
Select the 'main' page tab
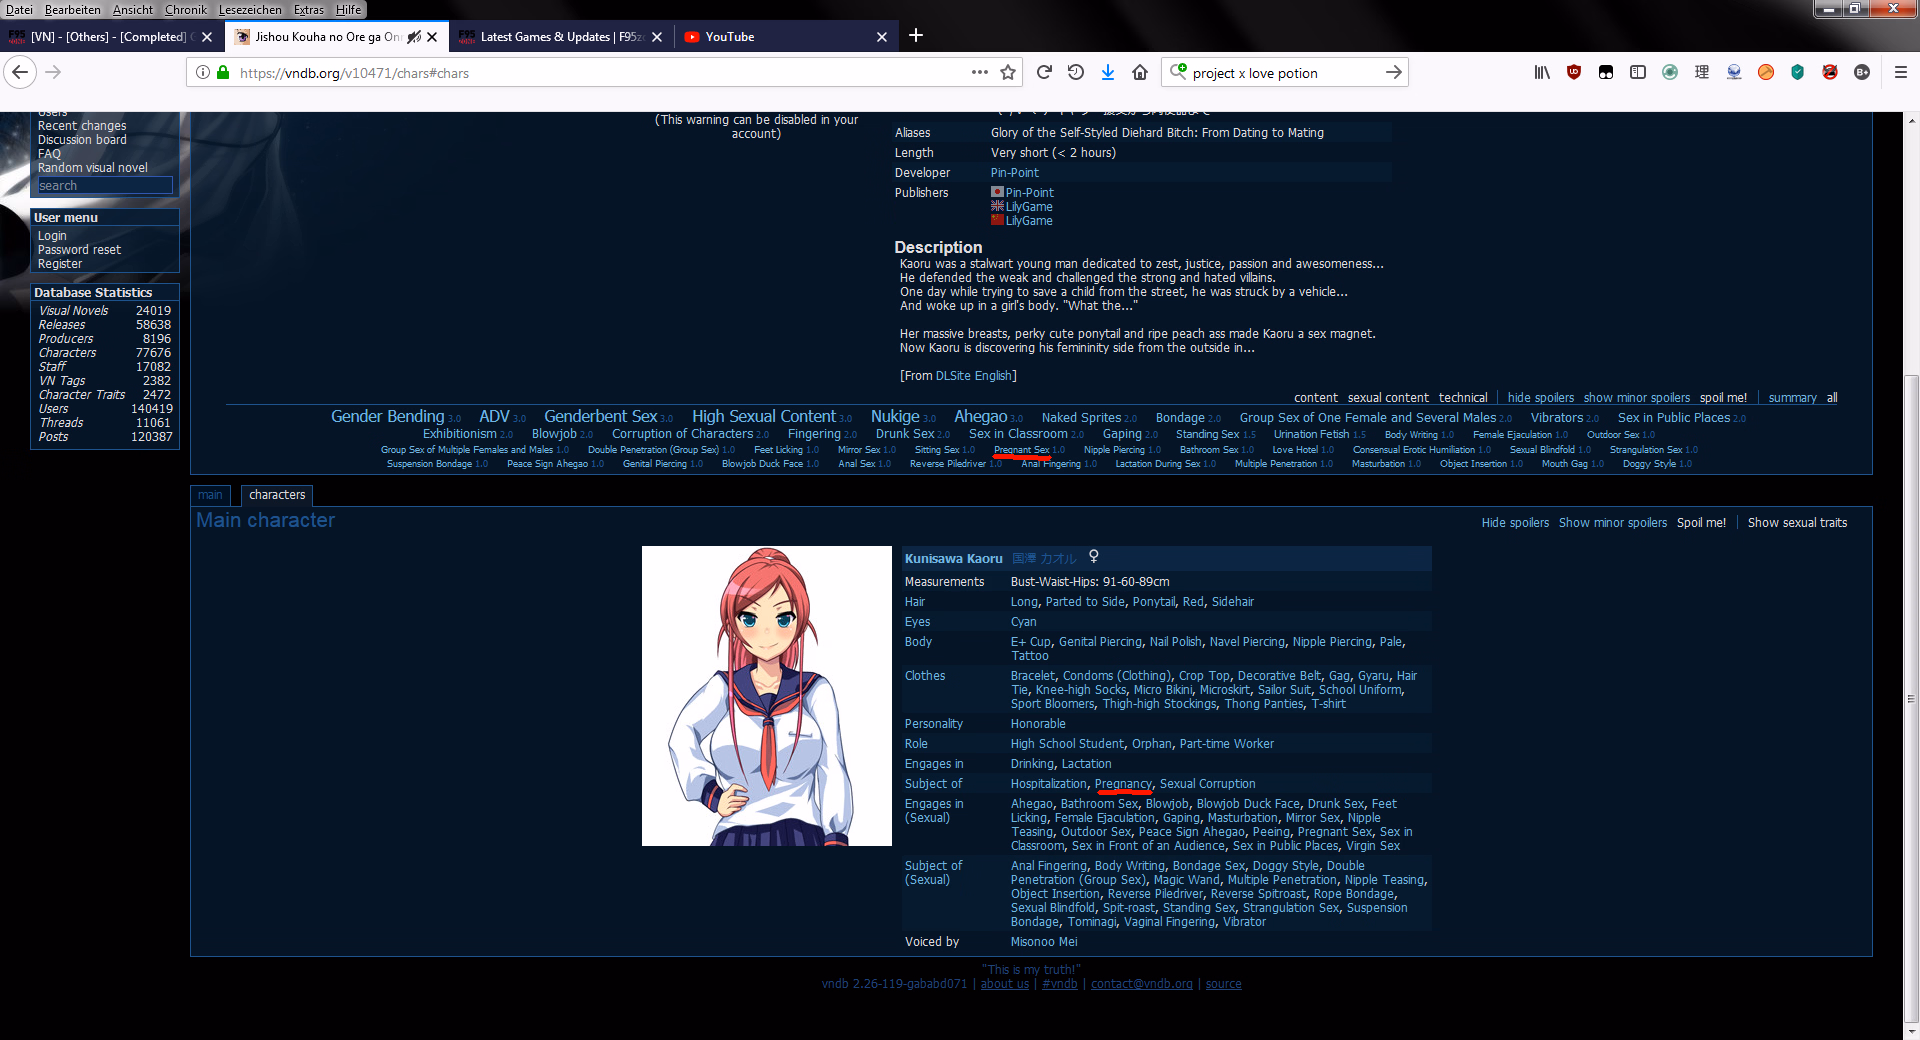coord(210,495)
